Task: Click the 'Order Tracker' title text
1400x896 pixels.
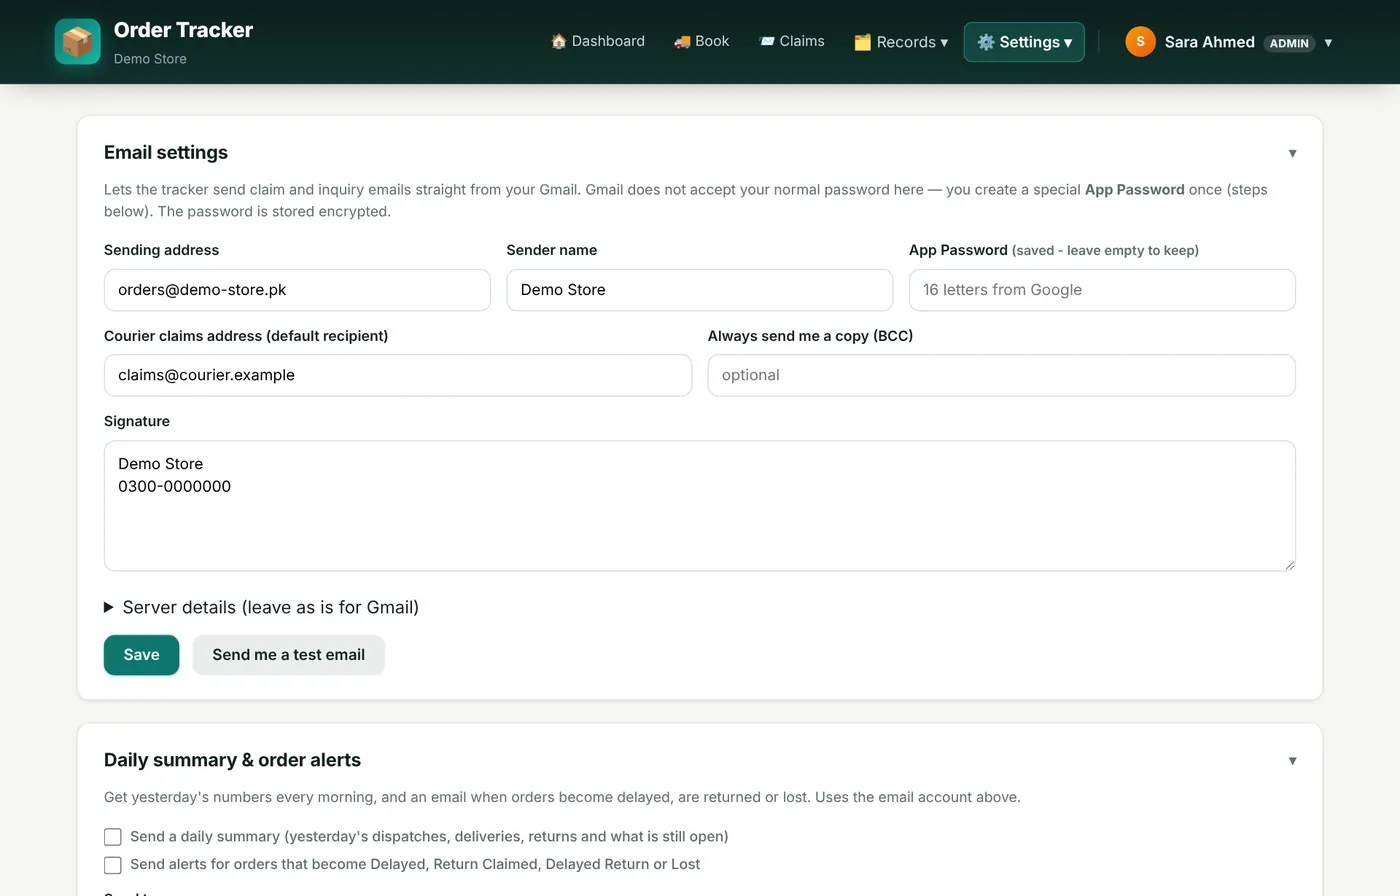Action: point(183,30)
